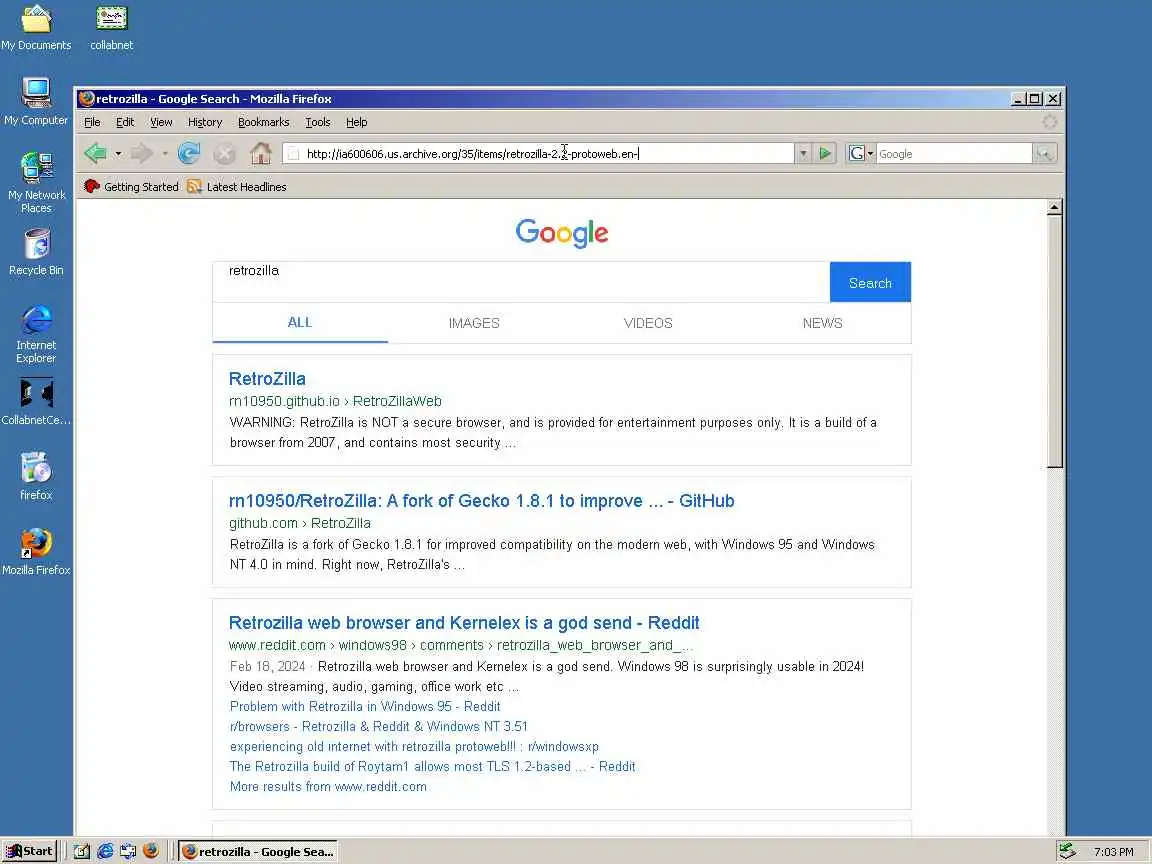This screenshot has height=864, width=1152.
Task: Click the Google logo
Action: (562, 233)
